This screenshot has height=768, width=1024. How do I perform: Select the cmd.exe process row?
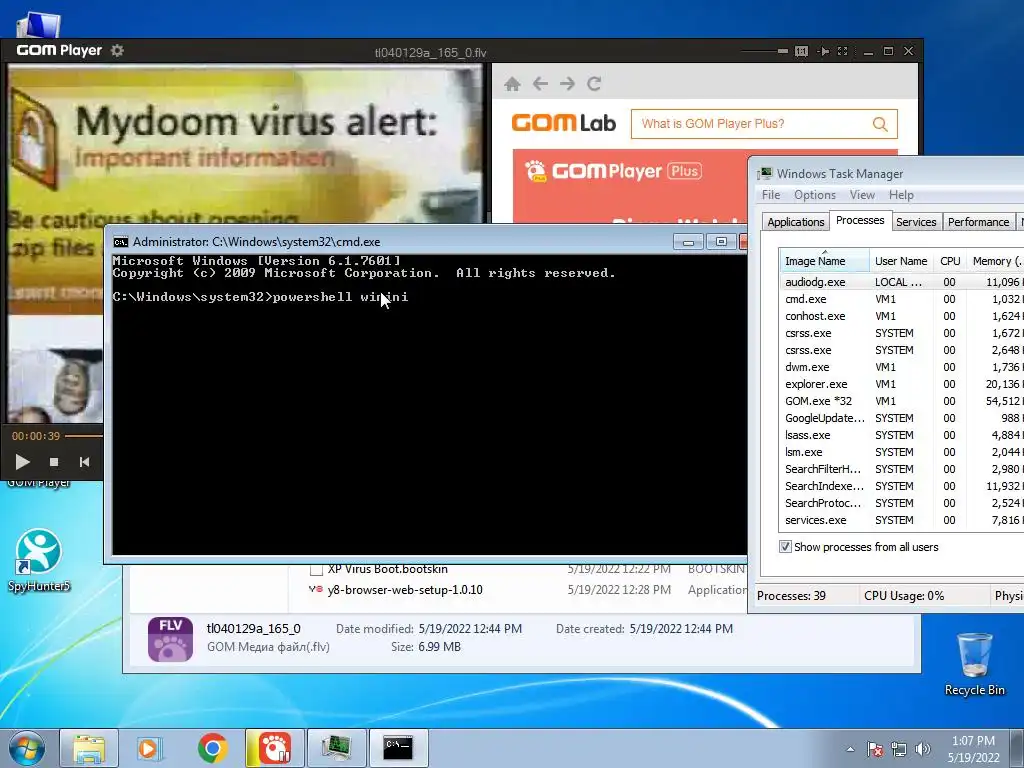pyautogui.click(x=901, y=299)
